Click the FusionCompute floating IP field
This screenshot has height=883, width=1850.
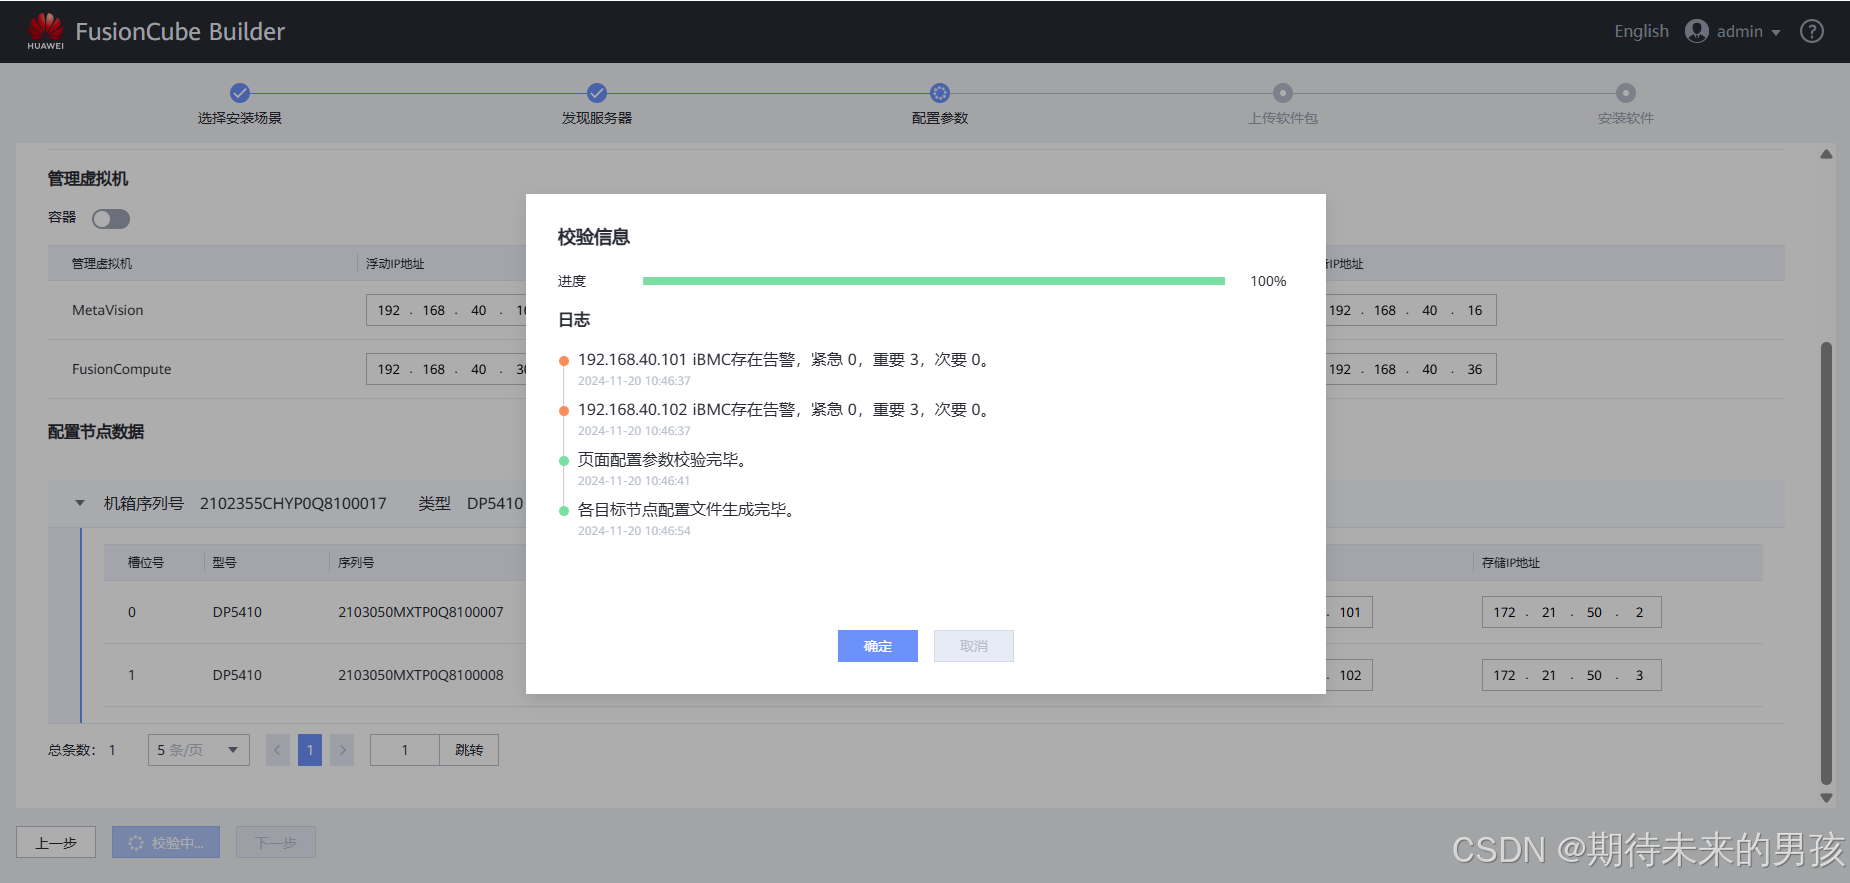pyautogui.click(x=446, y=369)
